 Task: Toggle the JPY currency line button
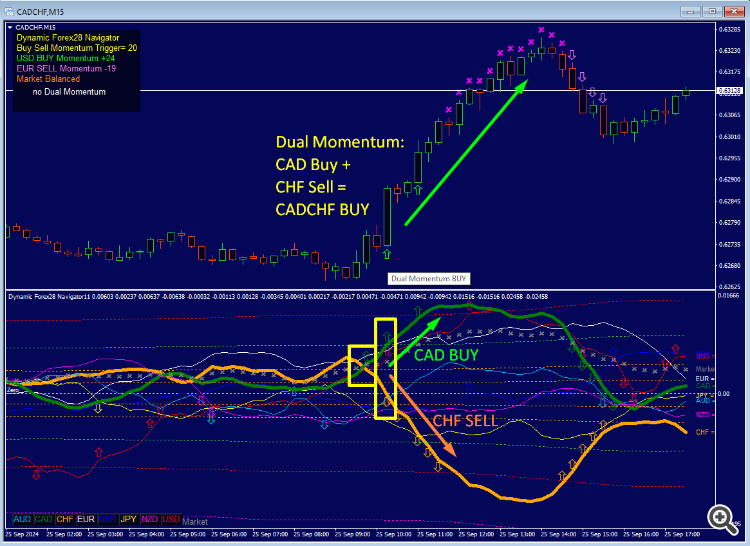[x=128, y=519]
